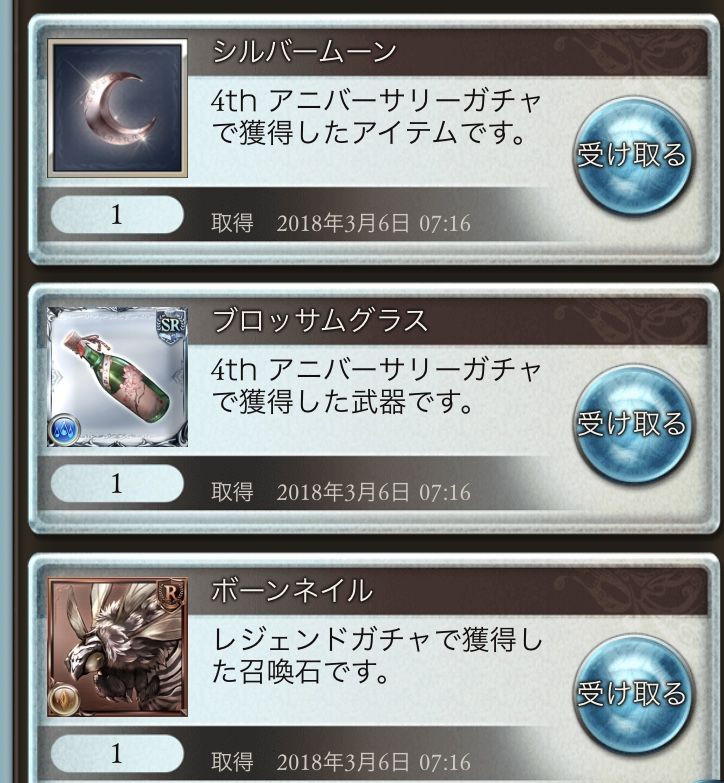Claim Blossom Glass with 受け取る button
This screenshot has height=783, width=724.
click(x=632, y=424)
